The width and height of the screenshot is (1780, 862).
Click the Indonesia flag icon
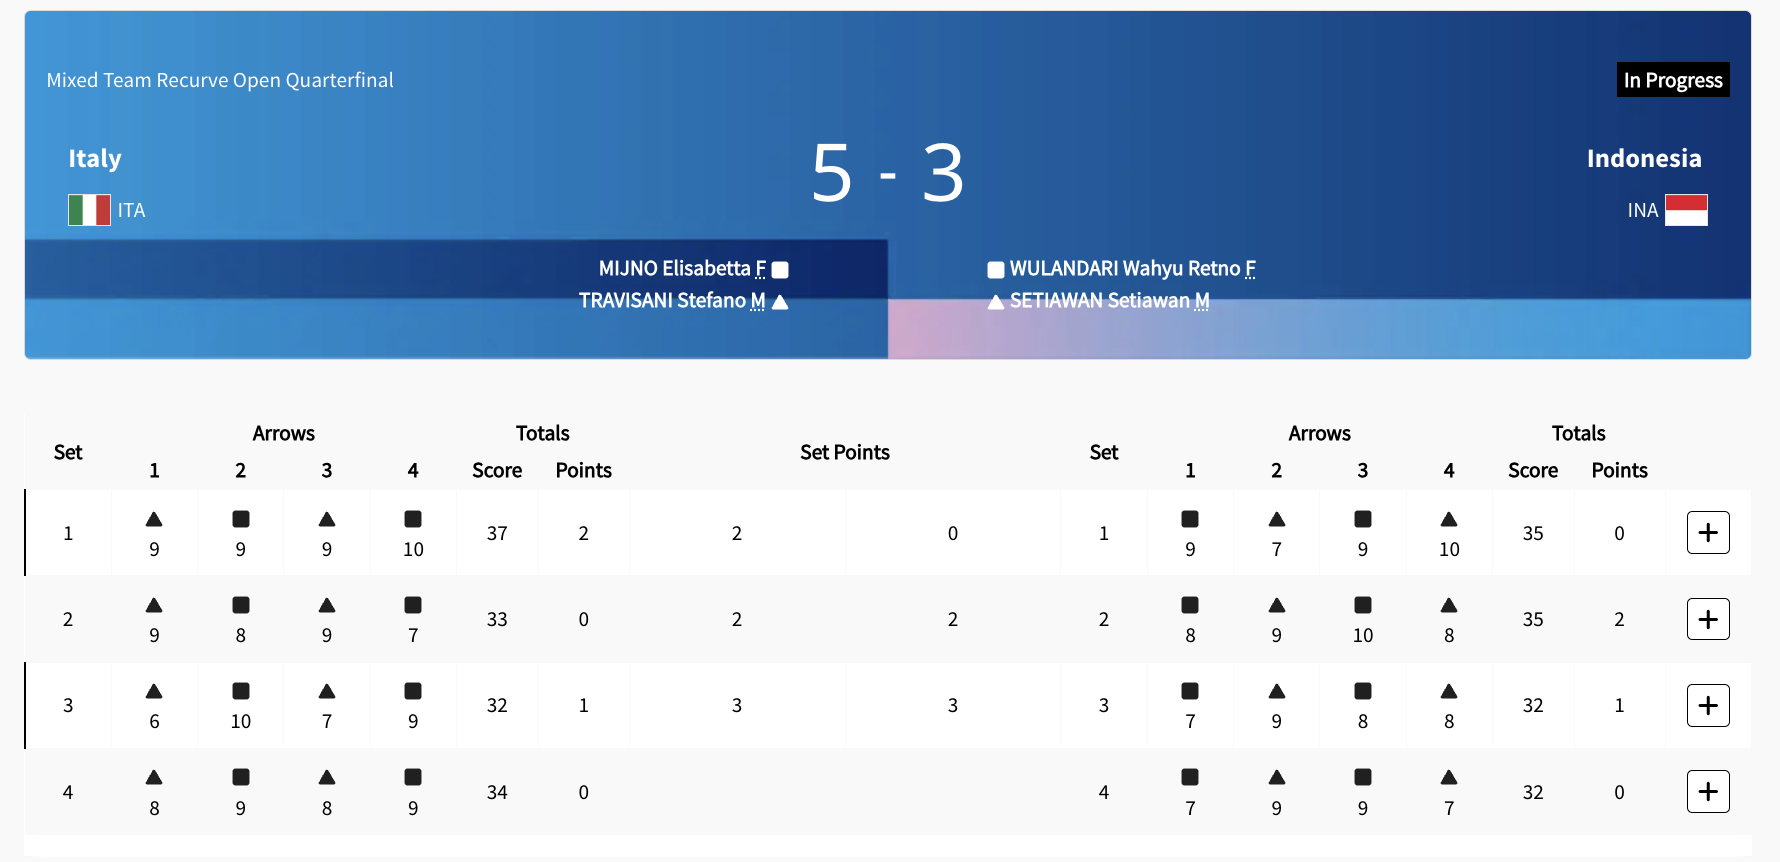tap(1686, 210)
